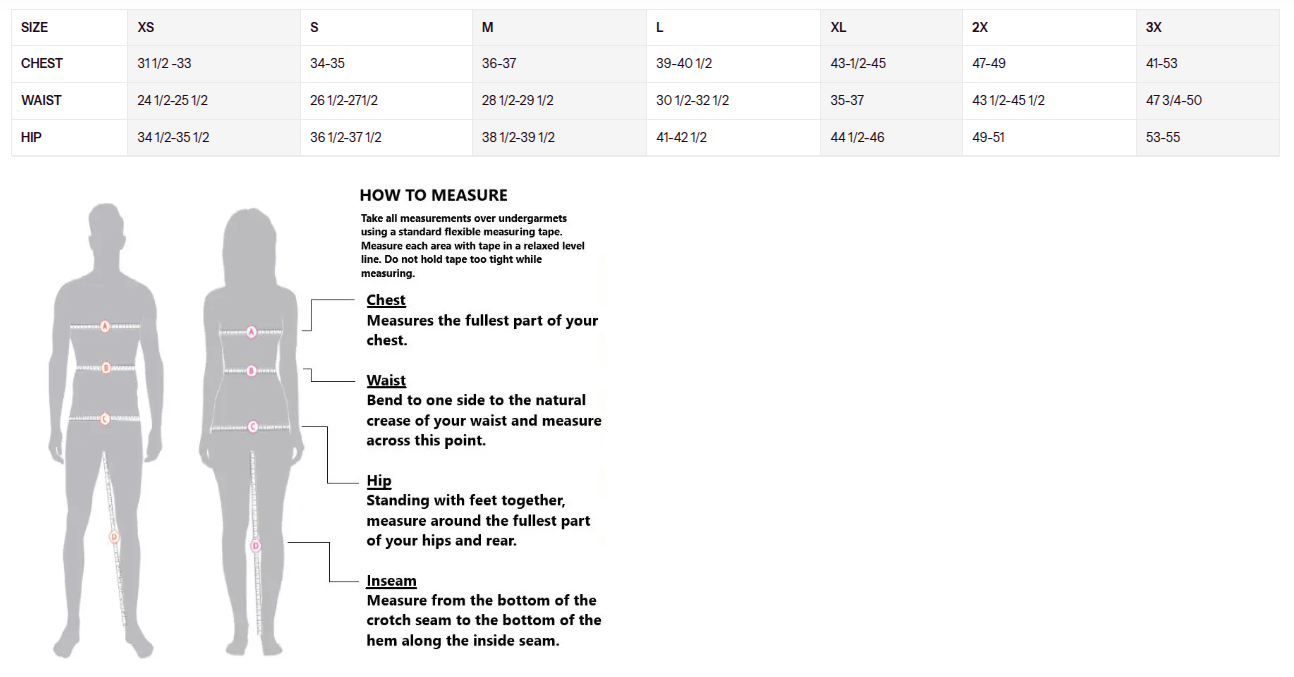
Task: Click the hip marker C on male figure
Action: pyautogui.click(x=105, y=419)
